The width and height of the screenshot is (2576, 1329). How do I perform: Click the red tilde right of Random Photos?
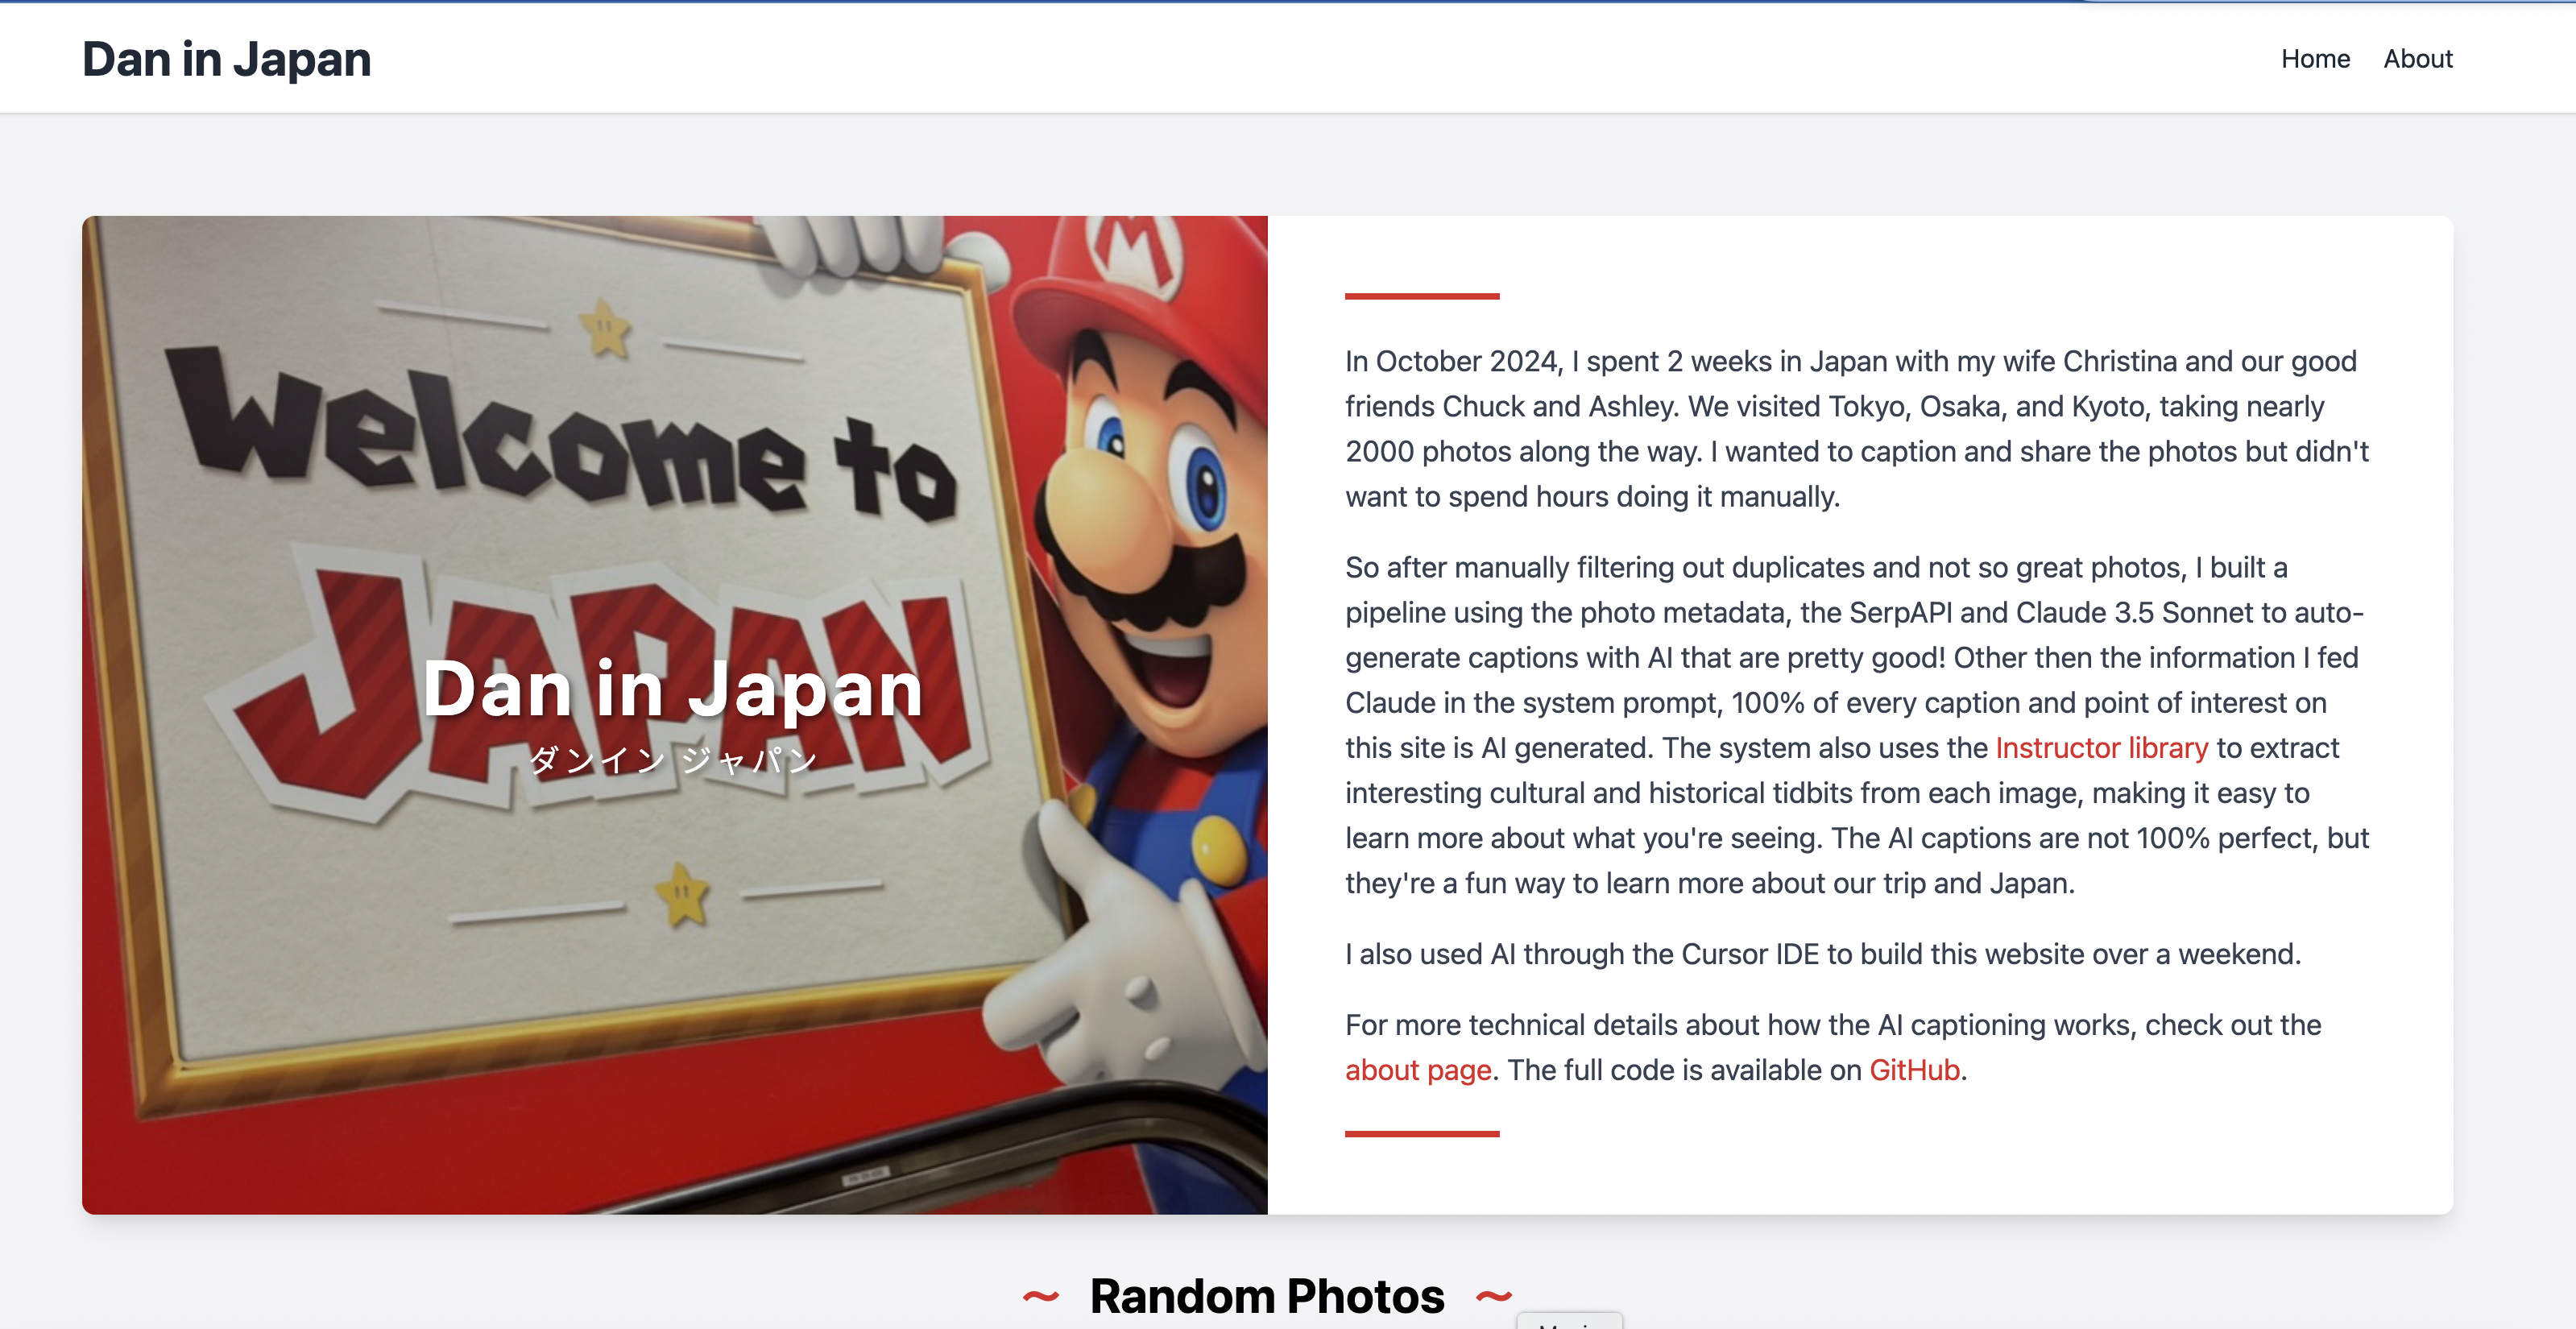1494,1297
